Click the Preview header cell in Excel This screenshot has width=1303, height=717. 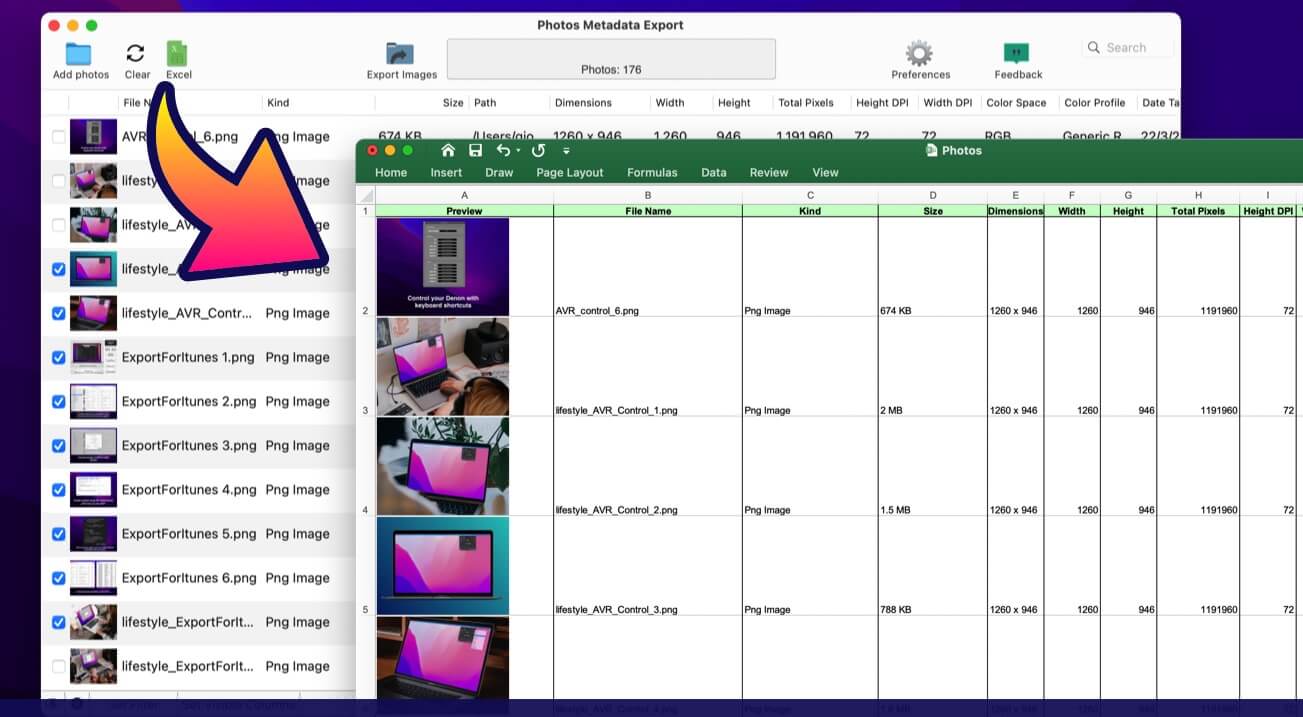pyautogui.click(x=464, y=211)
